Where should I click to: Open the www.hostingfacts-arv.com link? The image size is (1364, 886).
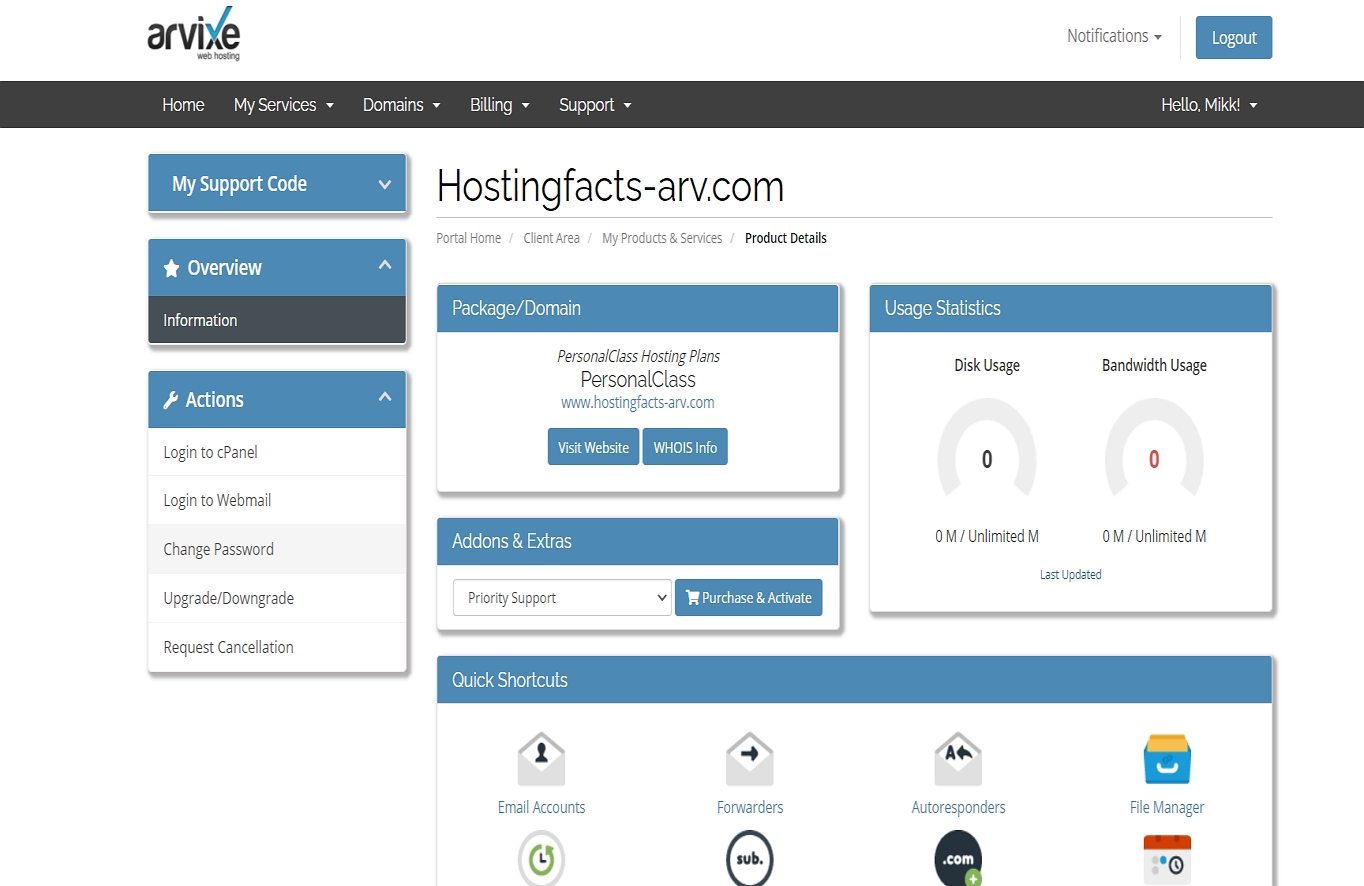pos(637,402)
